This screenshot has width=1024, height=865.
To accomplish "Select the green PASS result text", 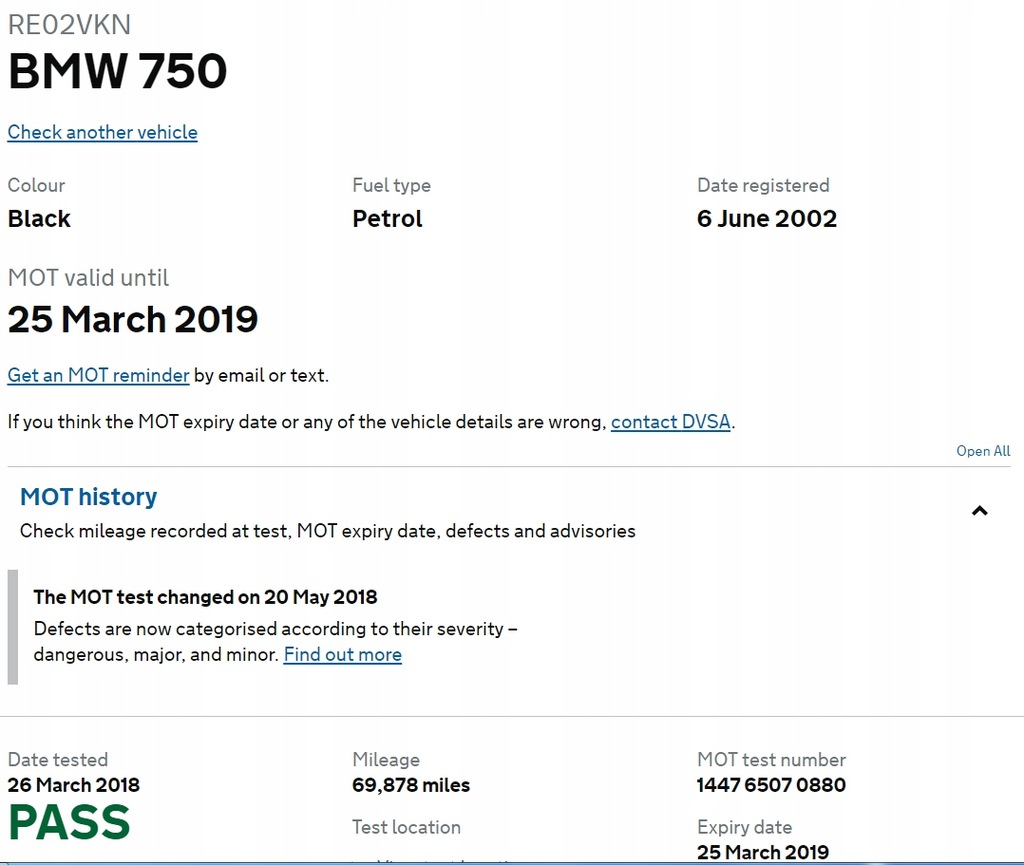I will (x=69, y=823).
